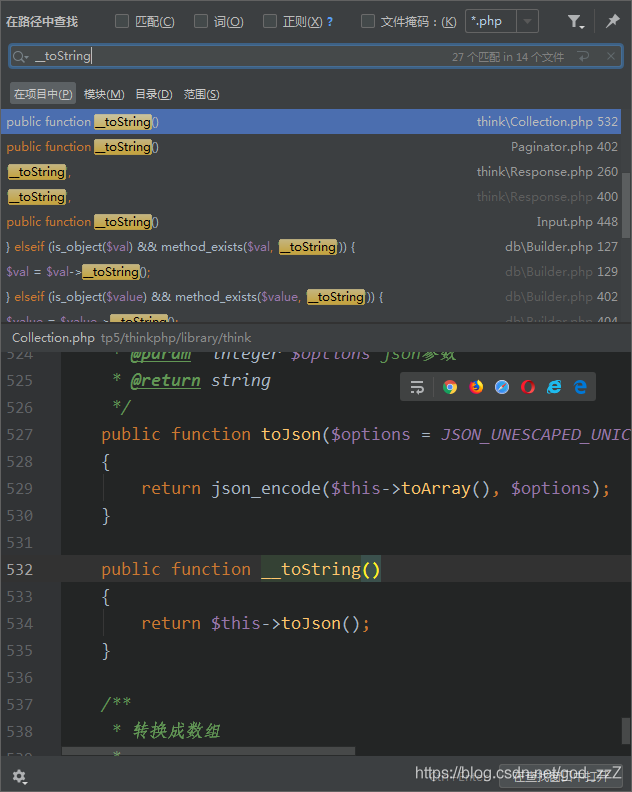The width and height of the screenshot is (632, 792).
Task: Open preview in Safari browser
Action: 502,387
